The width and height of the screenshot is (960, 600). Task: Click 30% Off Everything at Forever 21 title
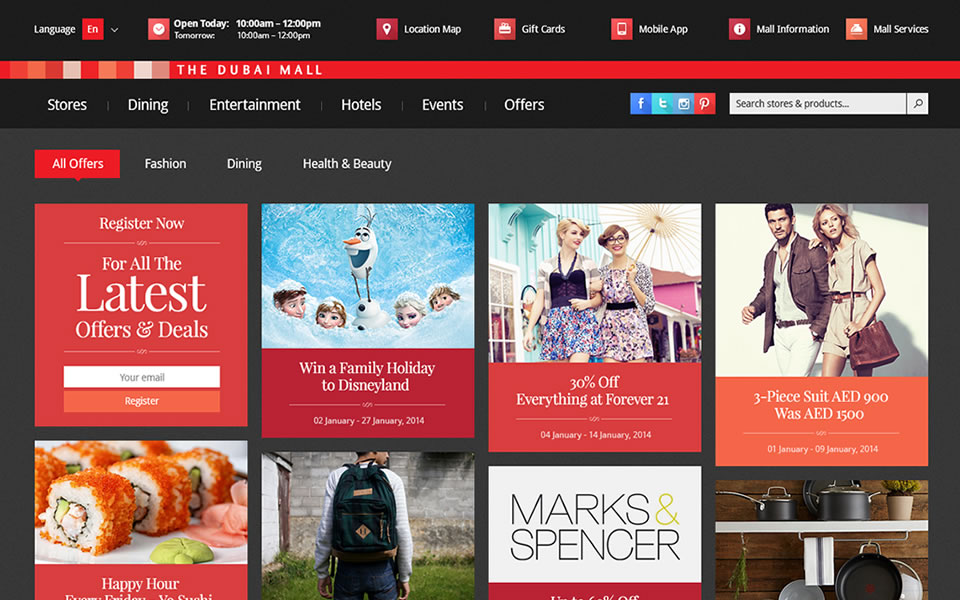click(593, 391)
